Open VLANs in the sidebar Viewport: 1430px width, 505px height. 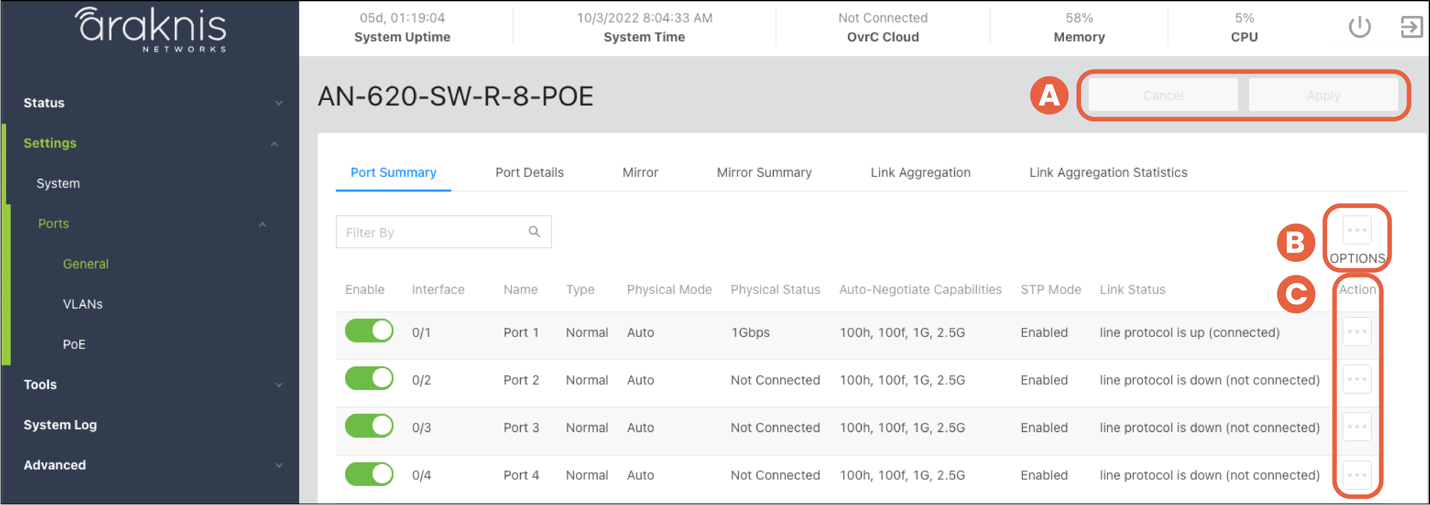pos(83,304)
